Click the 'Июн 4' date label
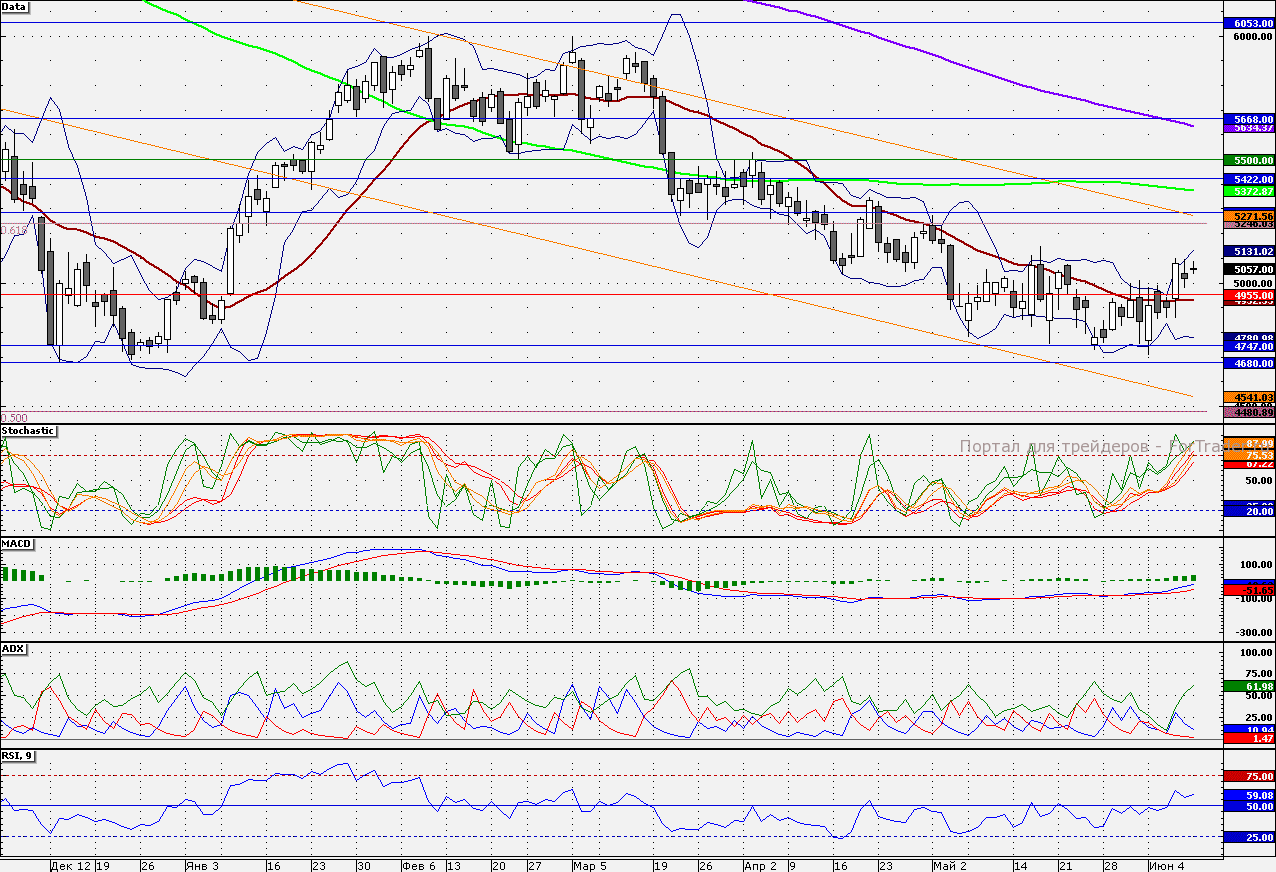 tap(1166, 864)
